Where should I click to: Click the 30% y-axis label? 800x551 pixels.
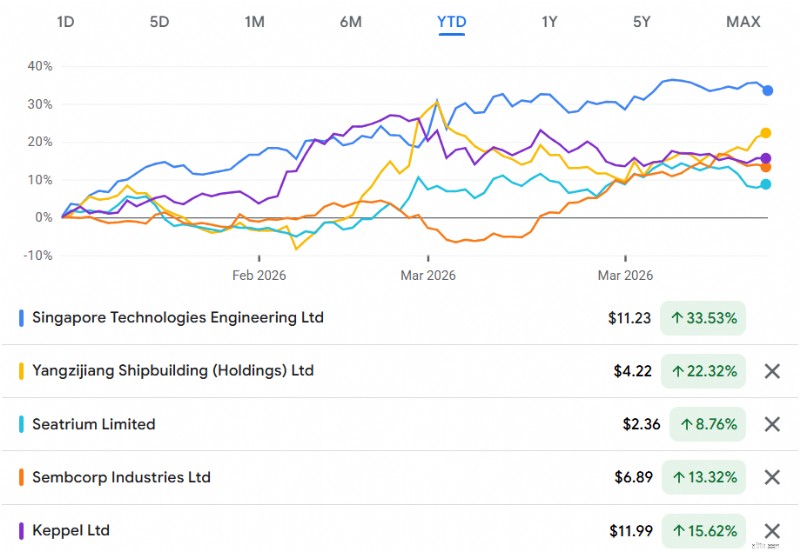pos(40,104)
